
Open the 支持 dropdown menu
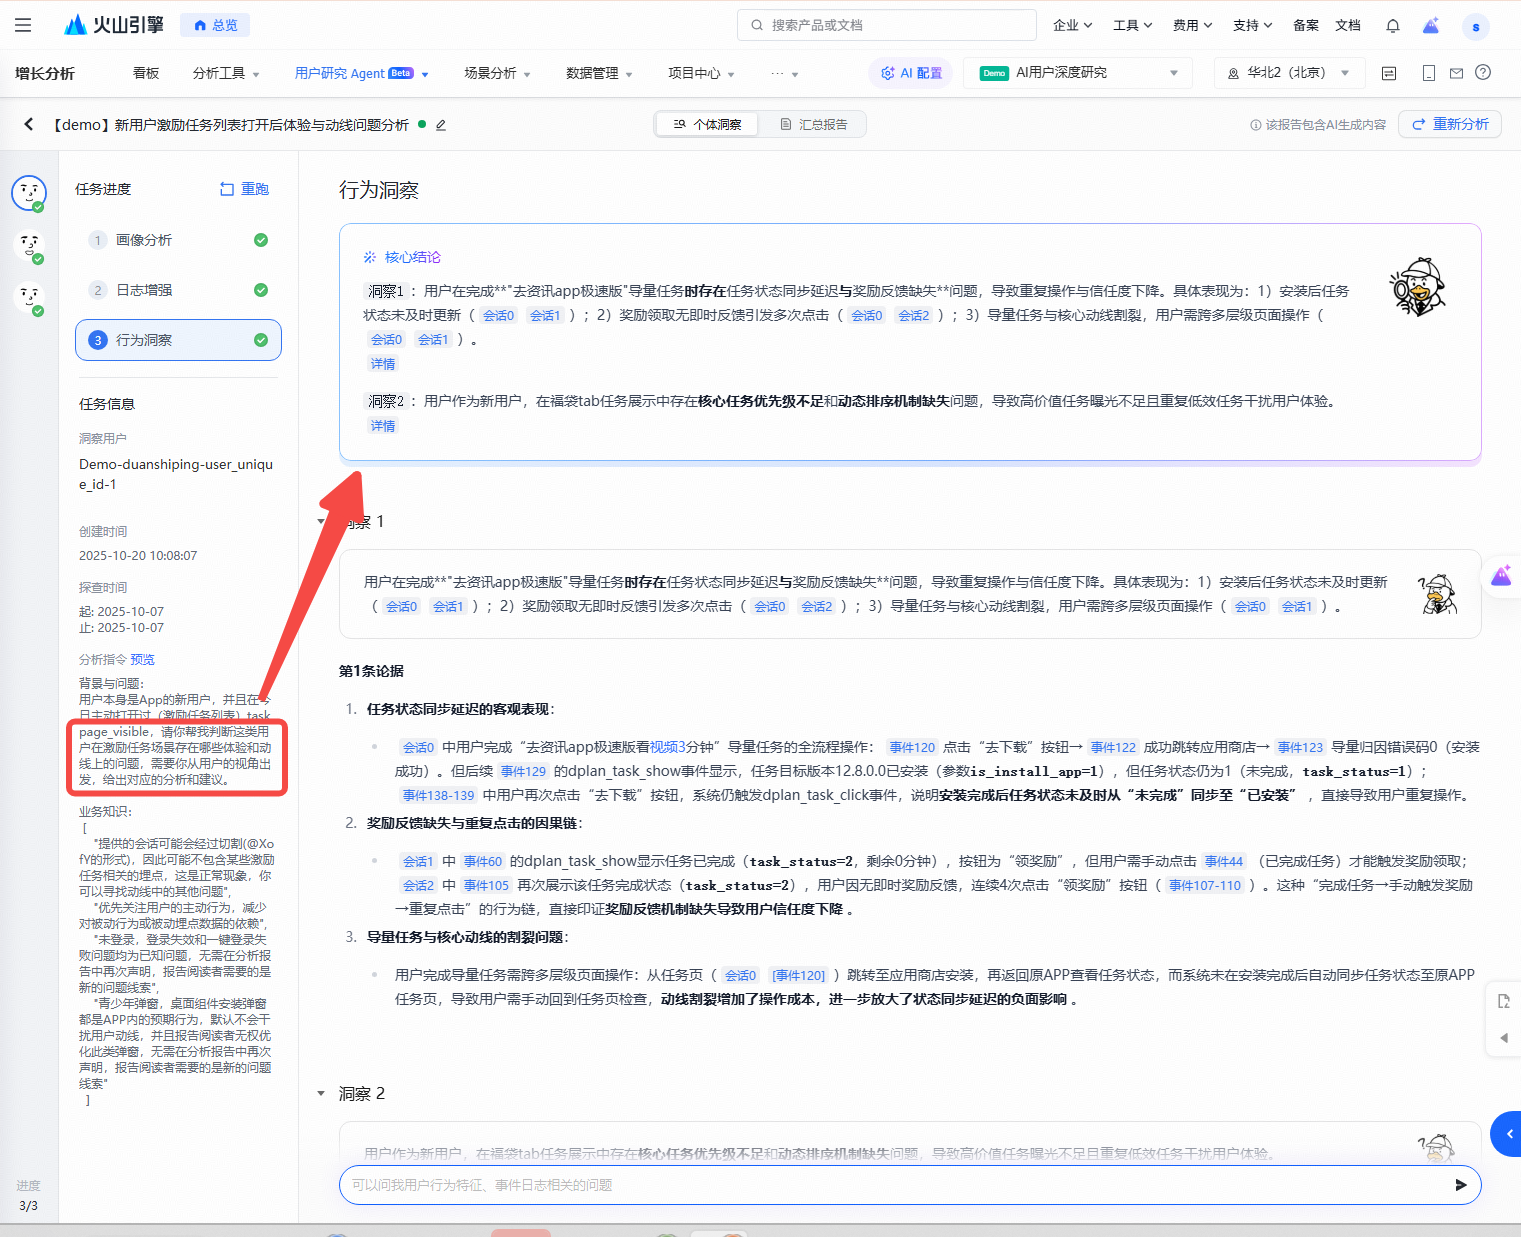(1252, 25)
